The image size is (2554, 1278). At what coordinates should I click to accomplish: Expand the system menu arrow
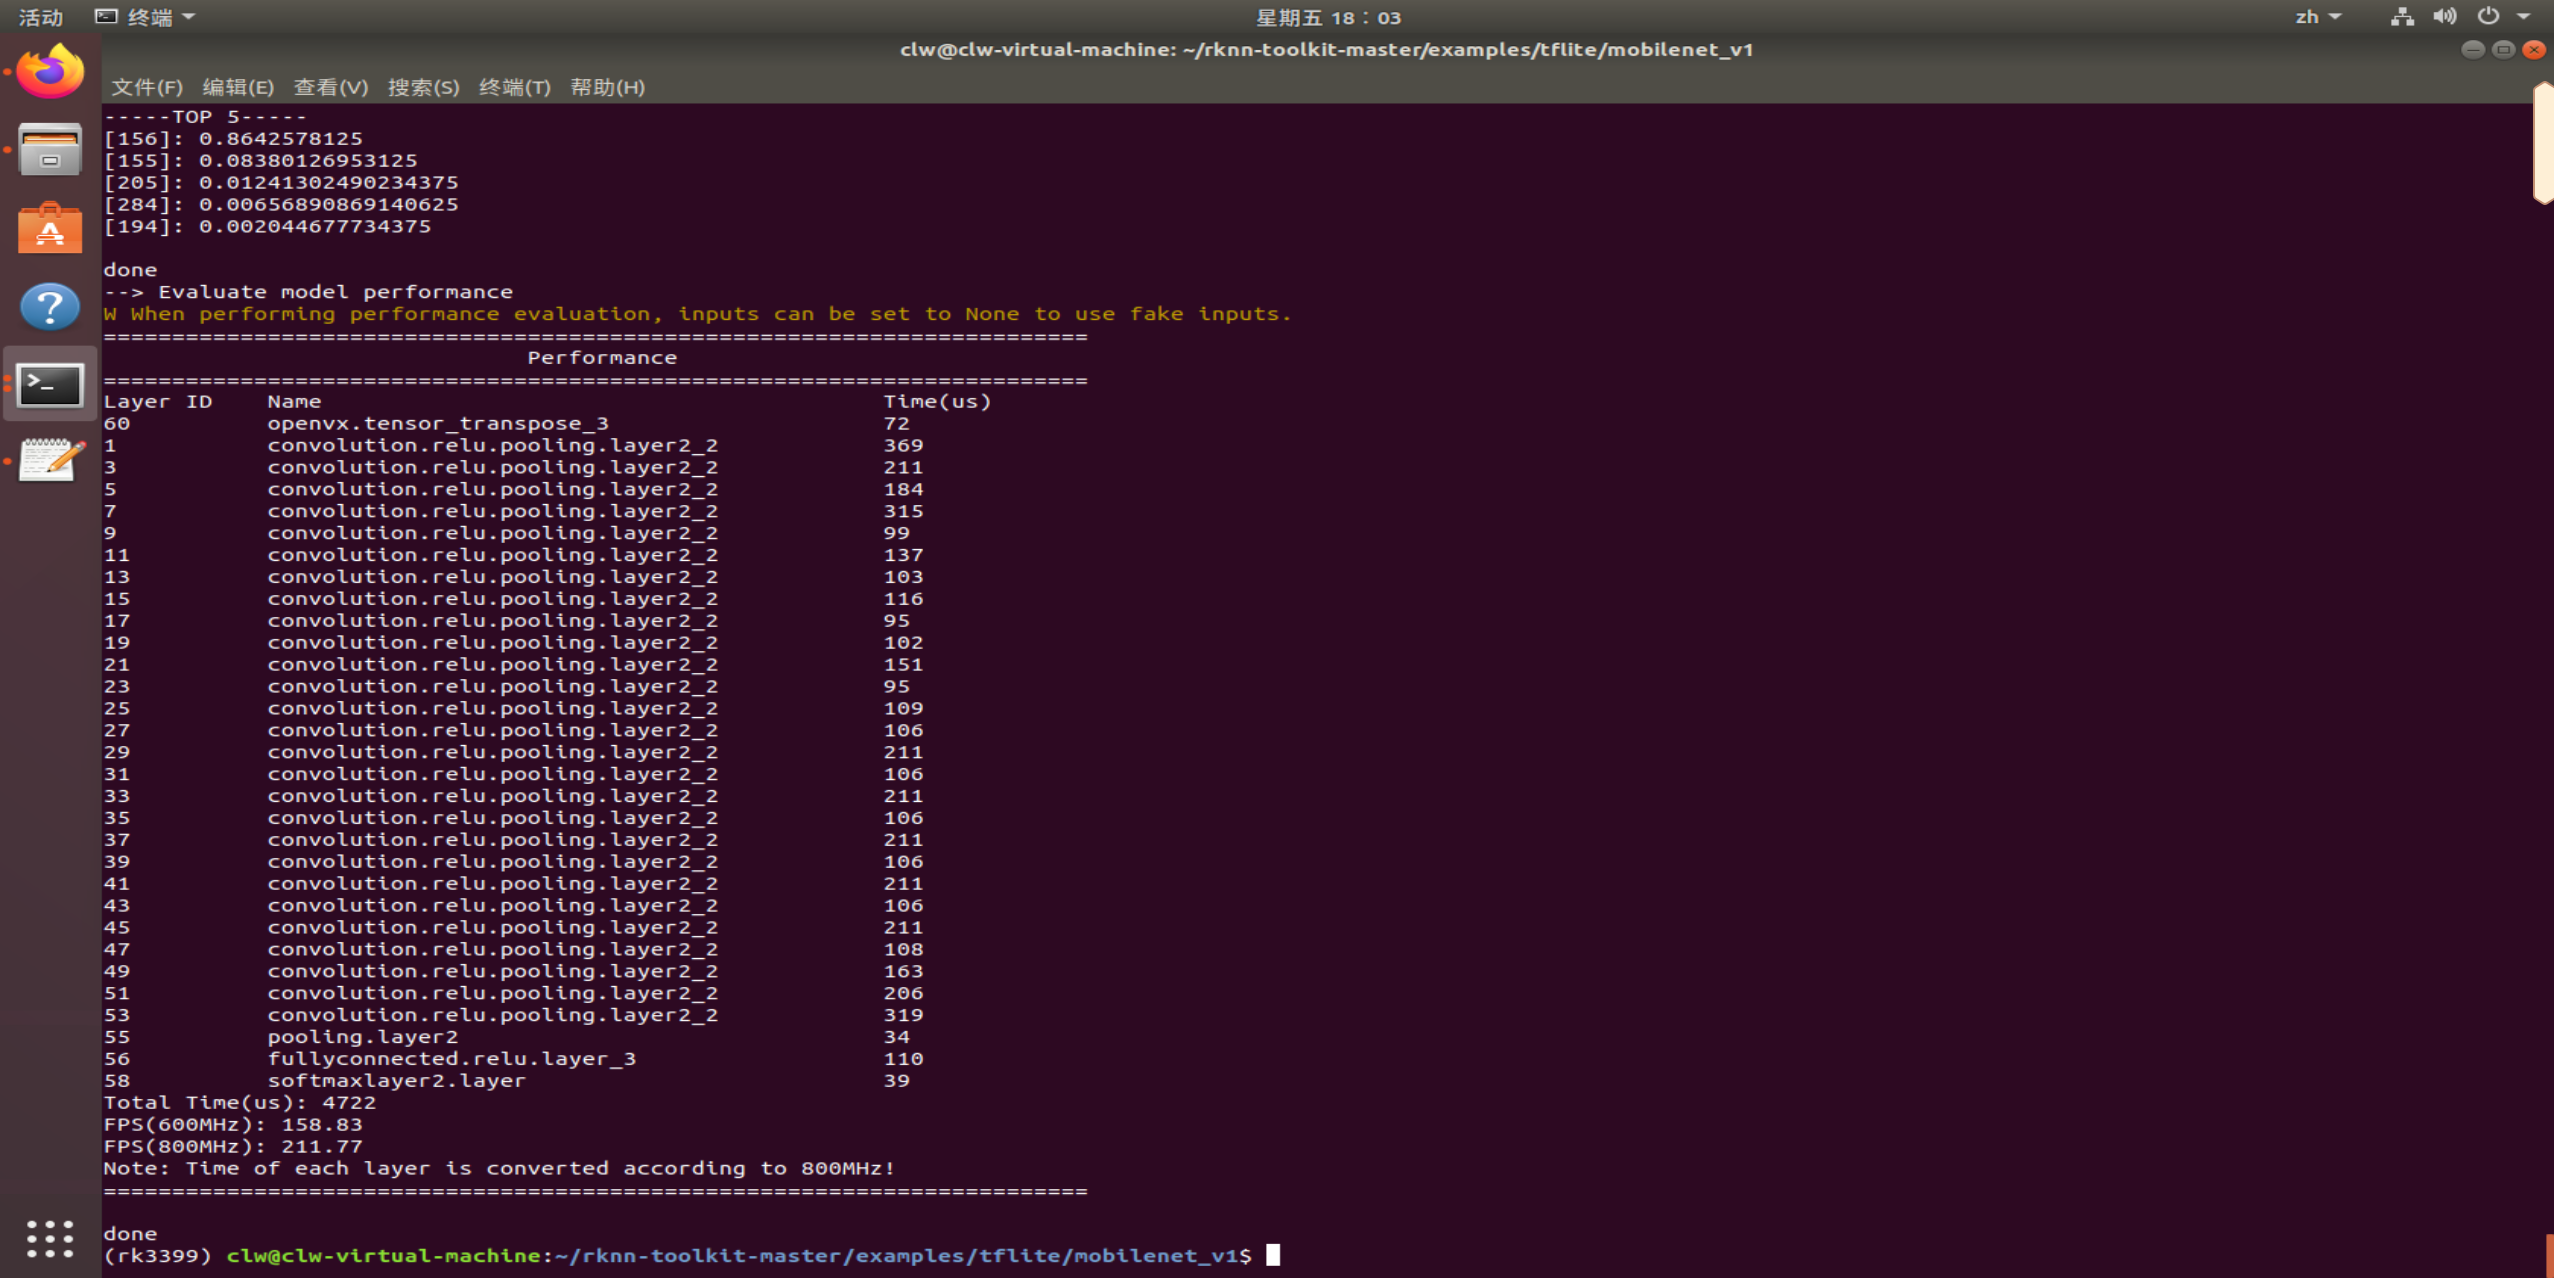coord(2523,17)
